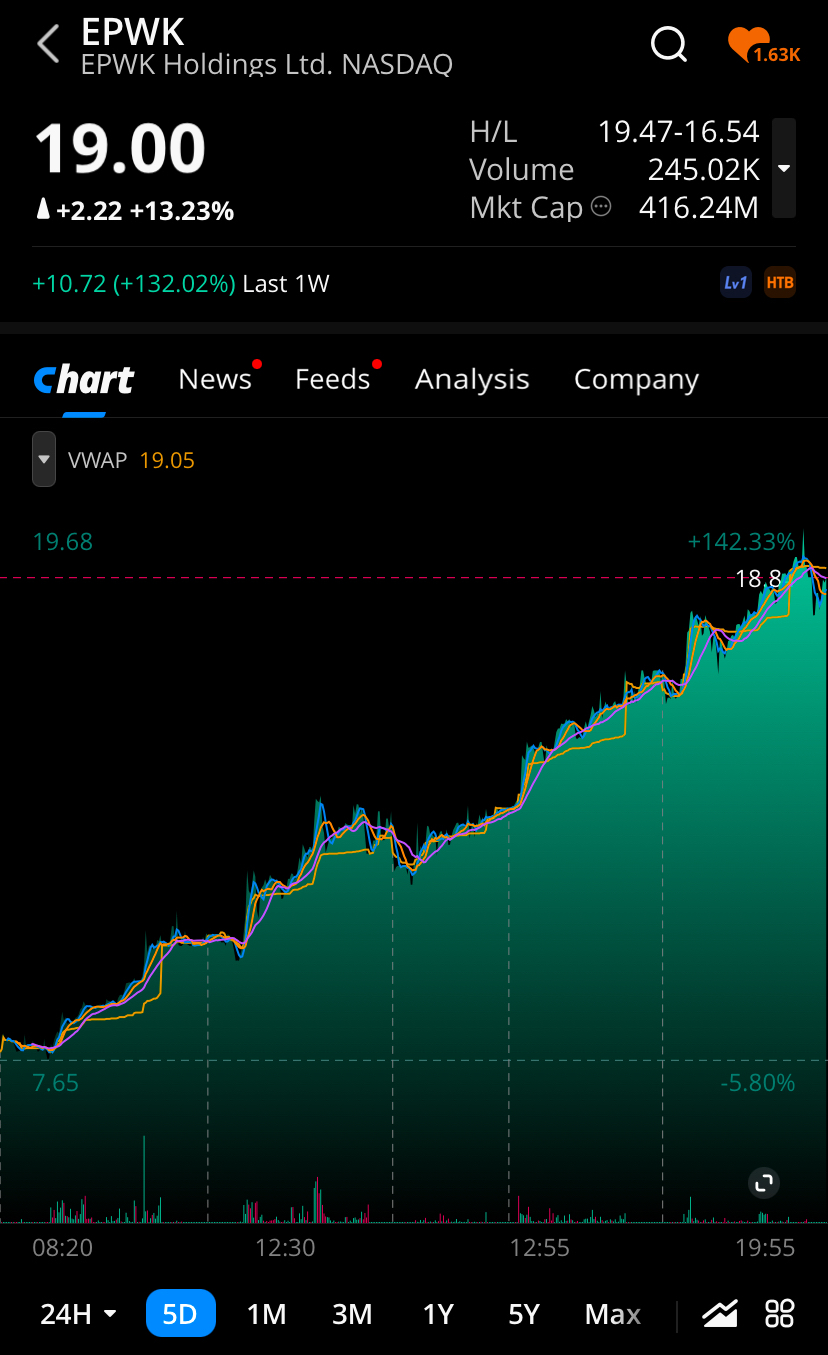Open the Company tab
Screen dimensions: 828x1355
pyautogui.click(x=636, y=379)
